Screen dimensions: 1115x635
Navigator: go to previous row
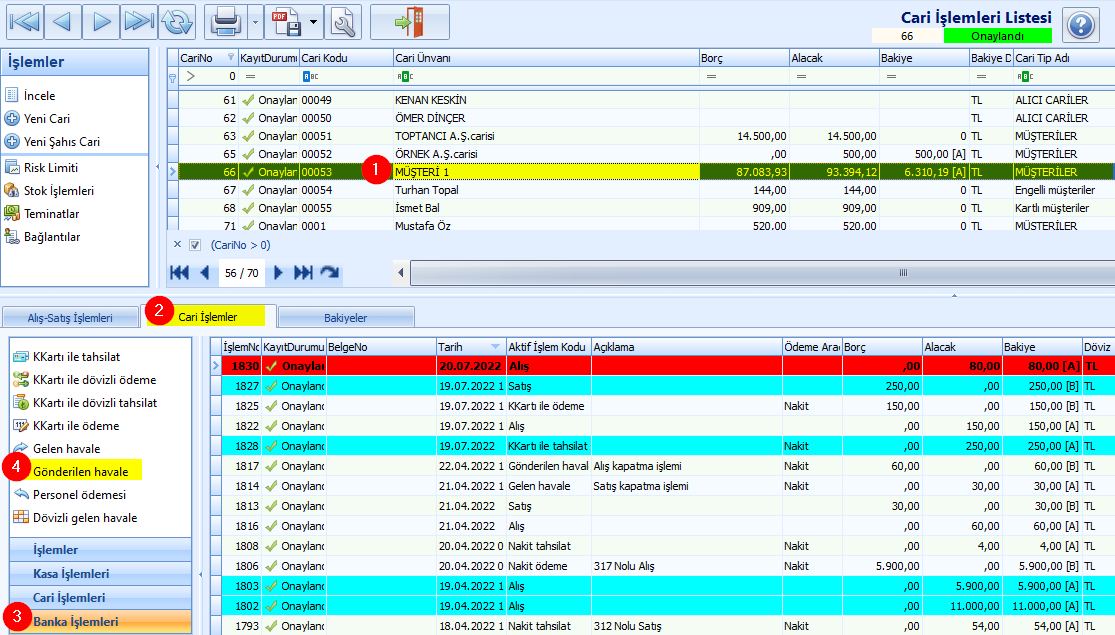click(205, 272)
